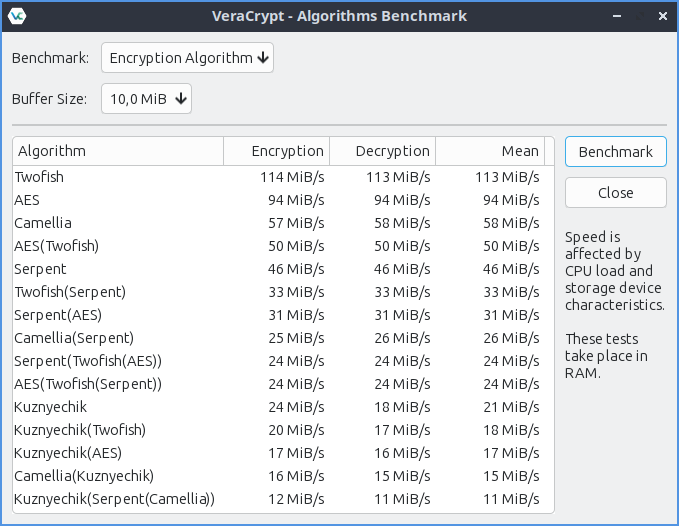Run the Benchmark button
Image resolution: width=679 pixels, height=526 pixels.
(x=615, y=152)
